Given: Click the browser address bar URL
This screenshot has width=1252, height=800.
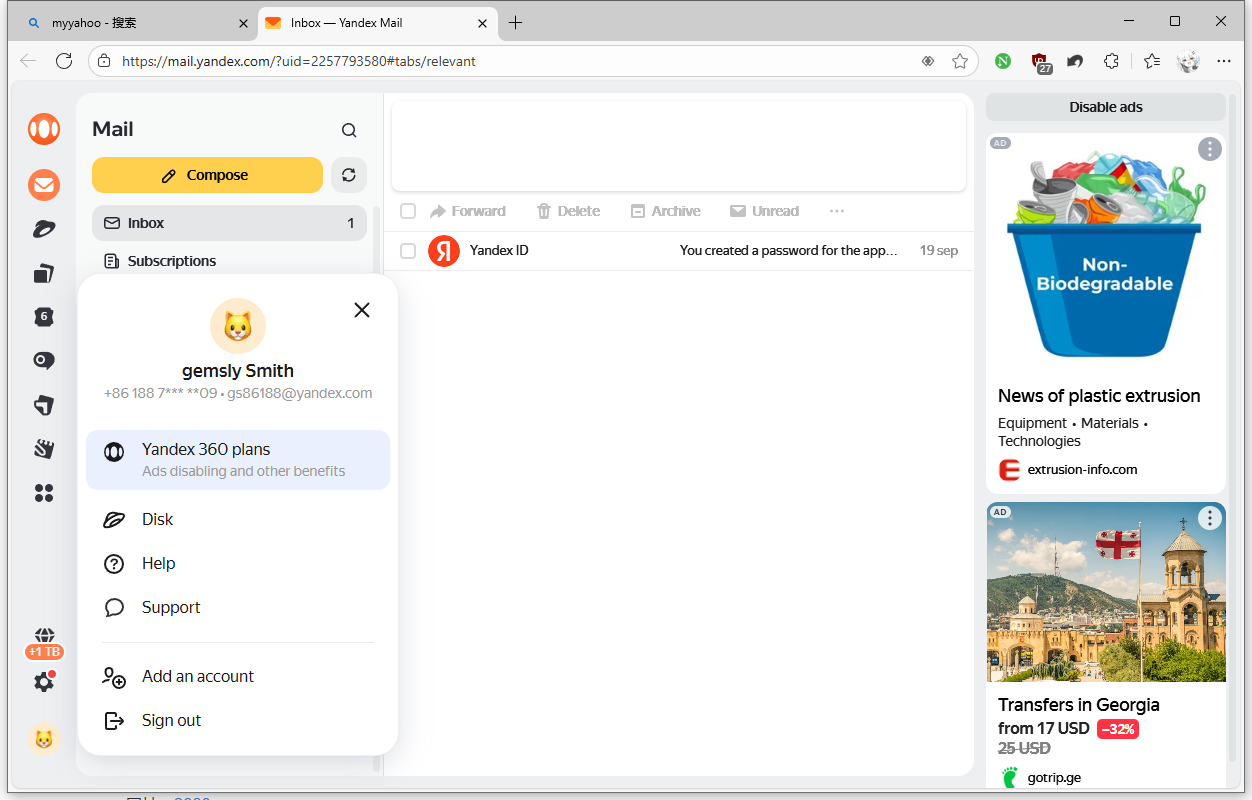Looking at the screenshot, I should 298,61.
